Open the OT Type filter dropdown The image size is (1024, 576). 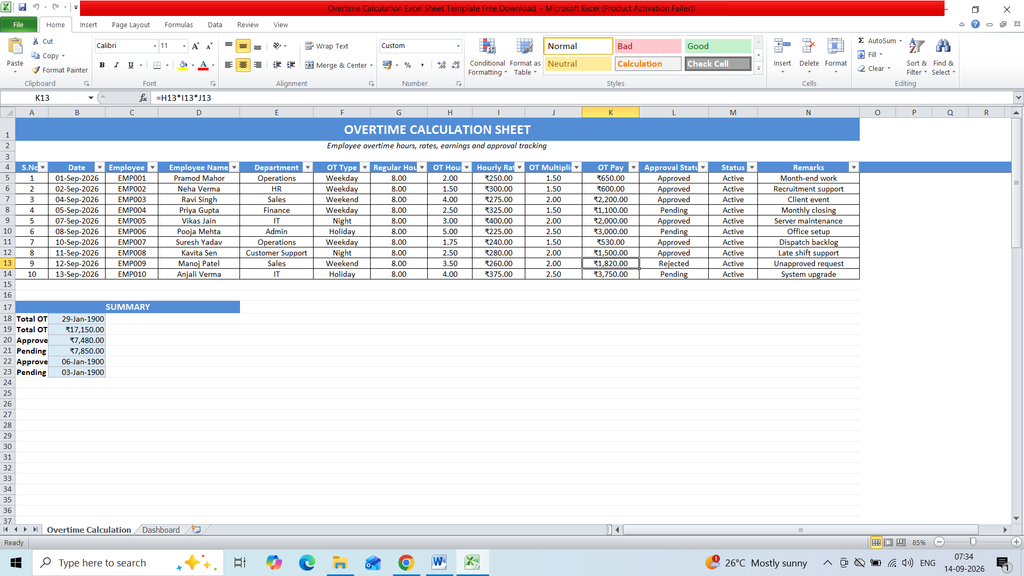[x=364, y=168]
